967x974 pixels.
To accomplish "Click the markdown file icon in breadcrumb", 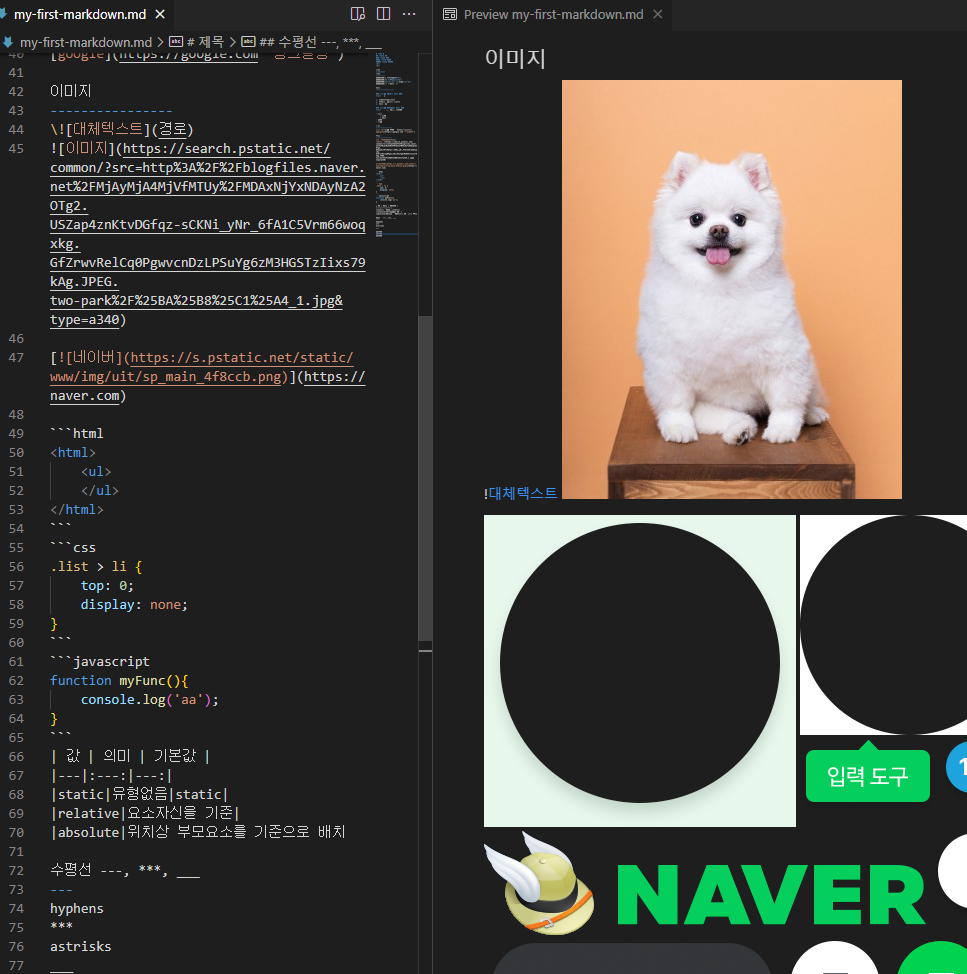I will pos(8,42).
